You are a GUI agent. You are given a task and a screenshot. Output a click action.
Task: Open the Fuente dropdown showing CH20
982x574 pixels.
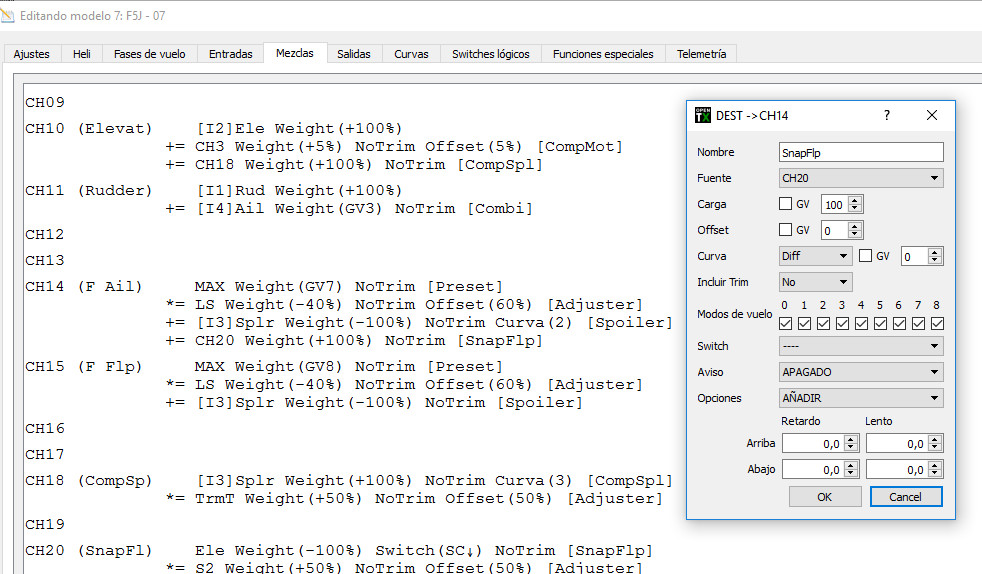point(861,178)
